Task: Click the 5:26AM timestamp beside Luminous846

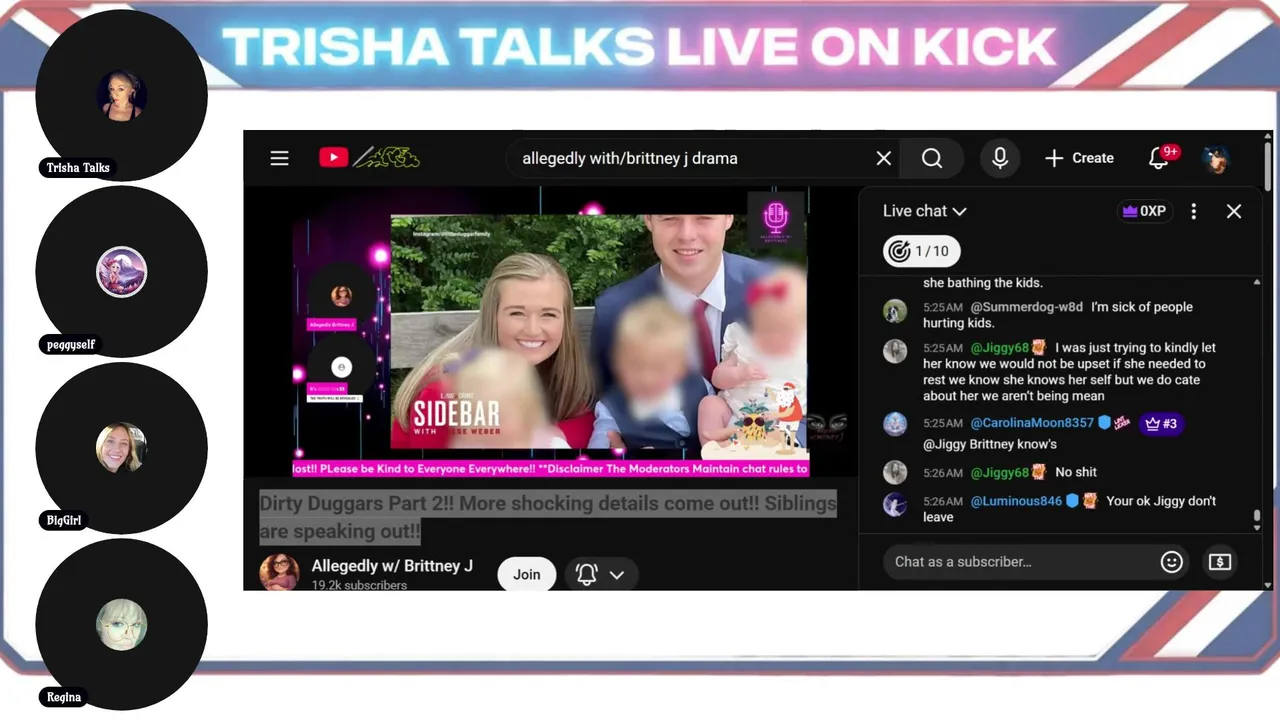Action: coord(943,501)
